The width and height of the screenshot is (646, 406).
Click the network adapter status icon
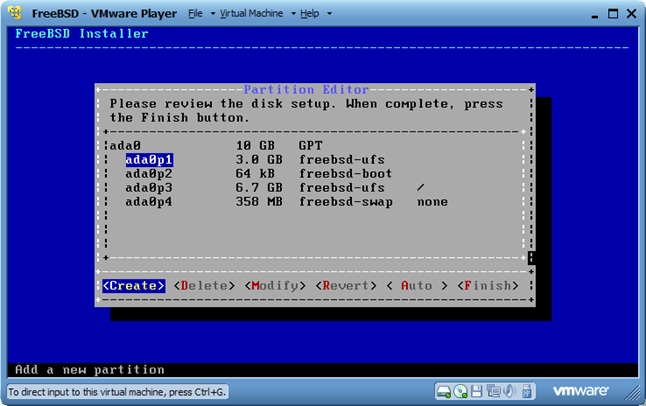coord(493,391)
